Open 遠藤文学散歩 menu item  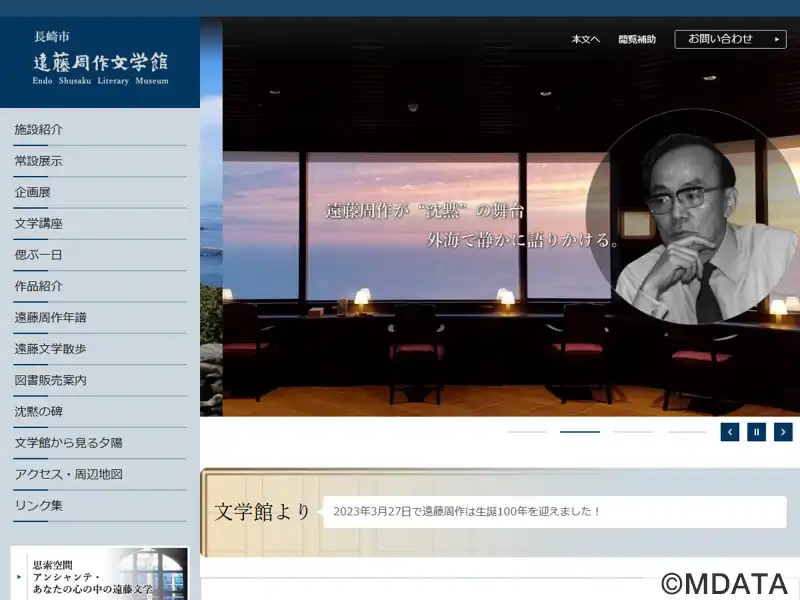click(100, 349)
